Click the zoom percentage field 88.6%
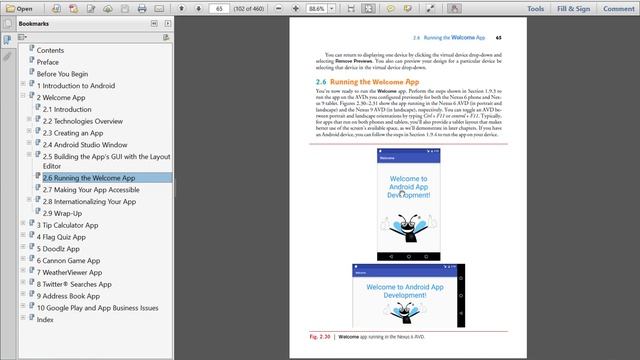This screenshot has height=360, width=640. (317, 9)
